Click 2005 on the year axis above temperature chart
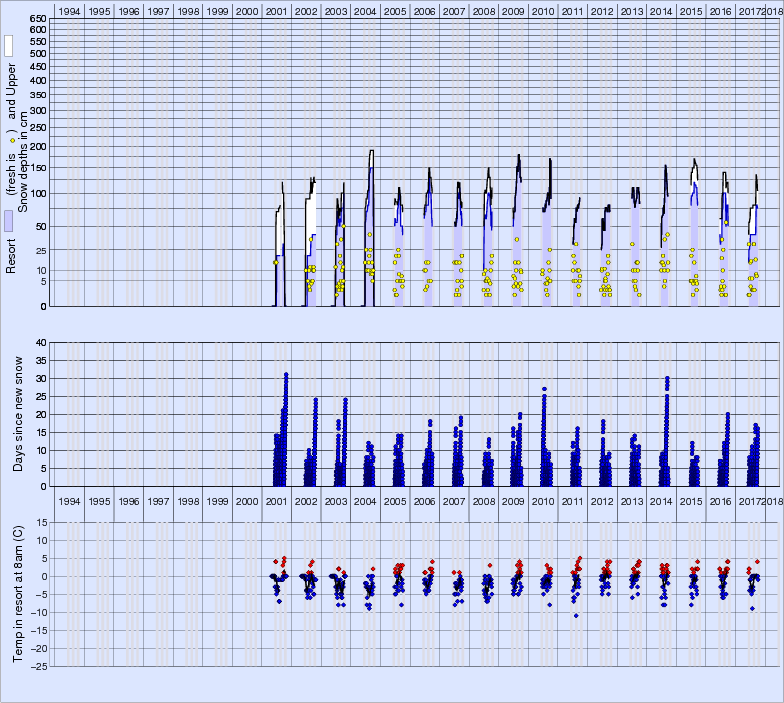784x703 pixels. 395,500
